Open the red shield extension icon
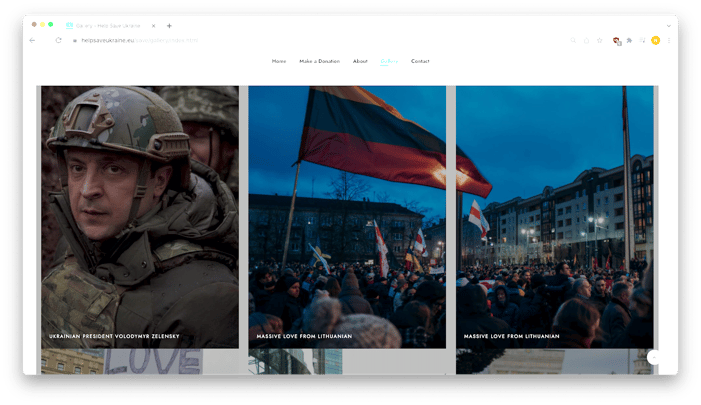Viewport: 701px width, 405px height. click(x=617, y=41)
